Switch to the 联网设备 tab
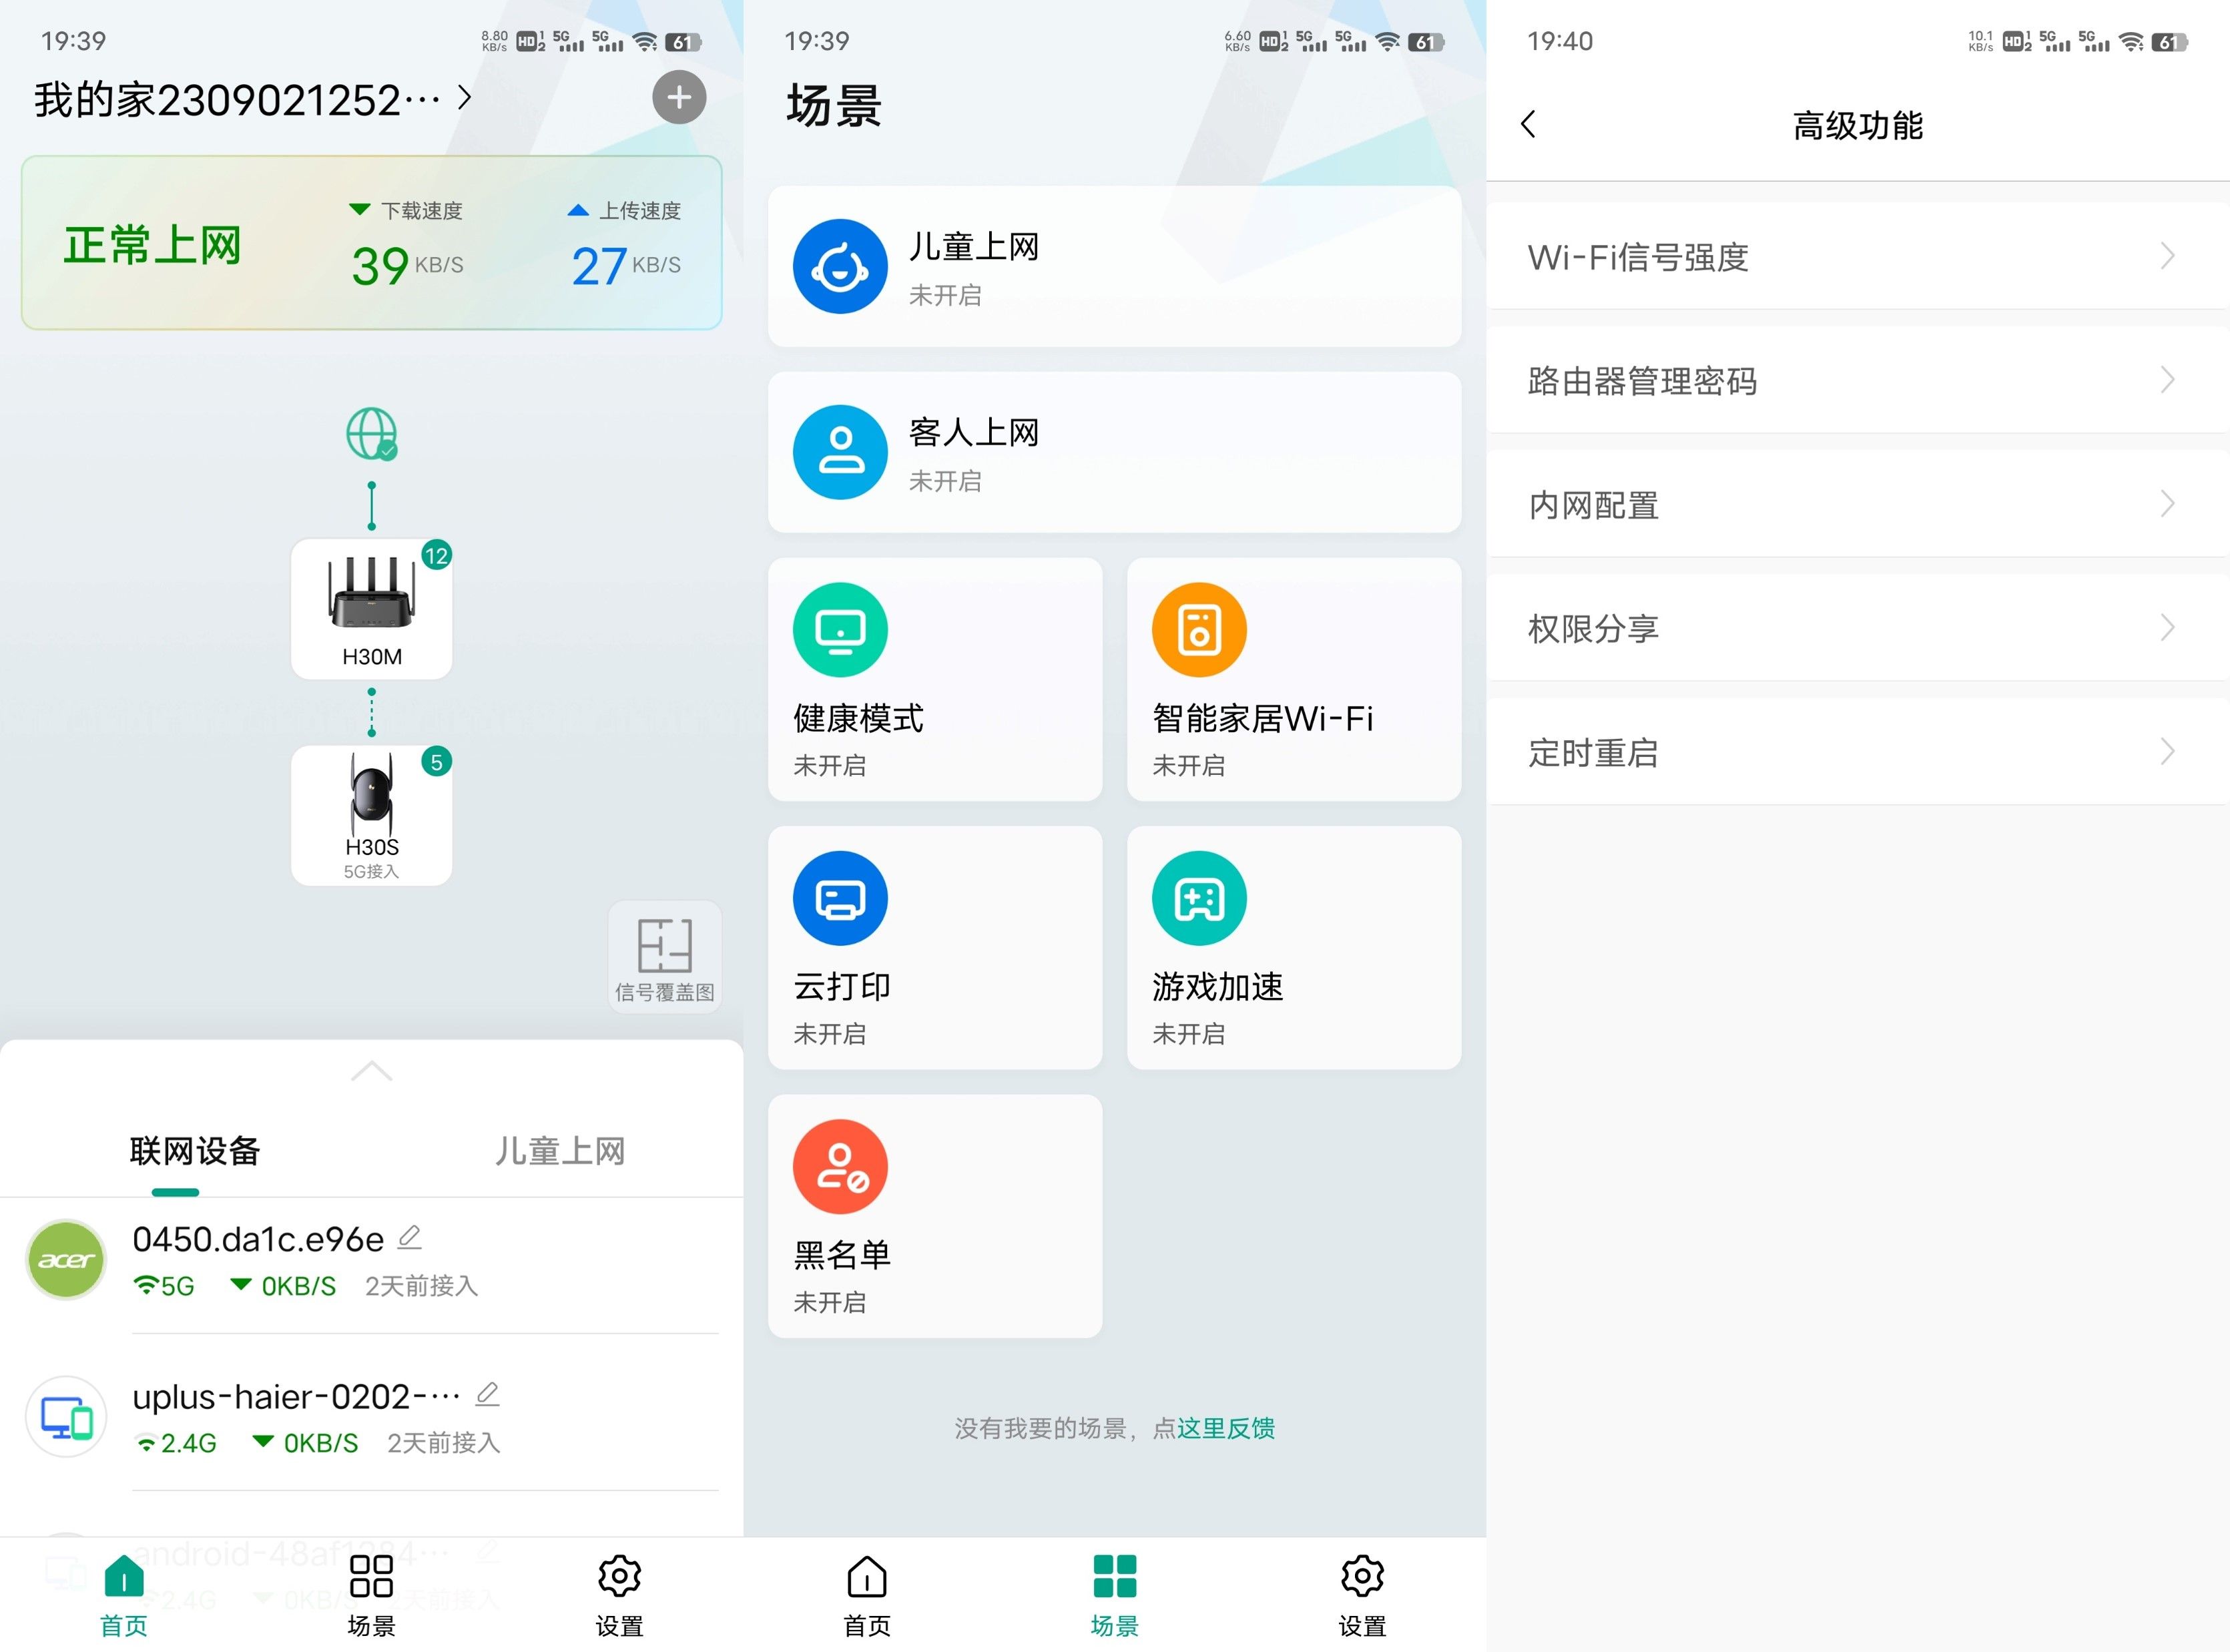Screen dimensions: 2230x1652 pos(195,1151)
